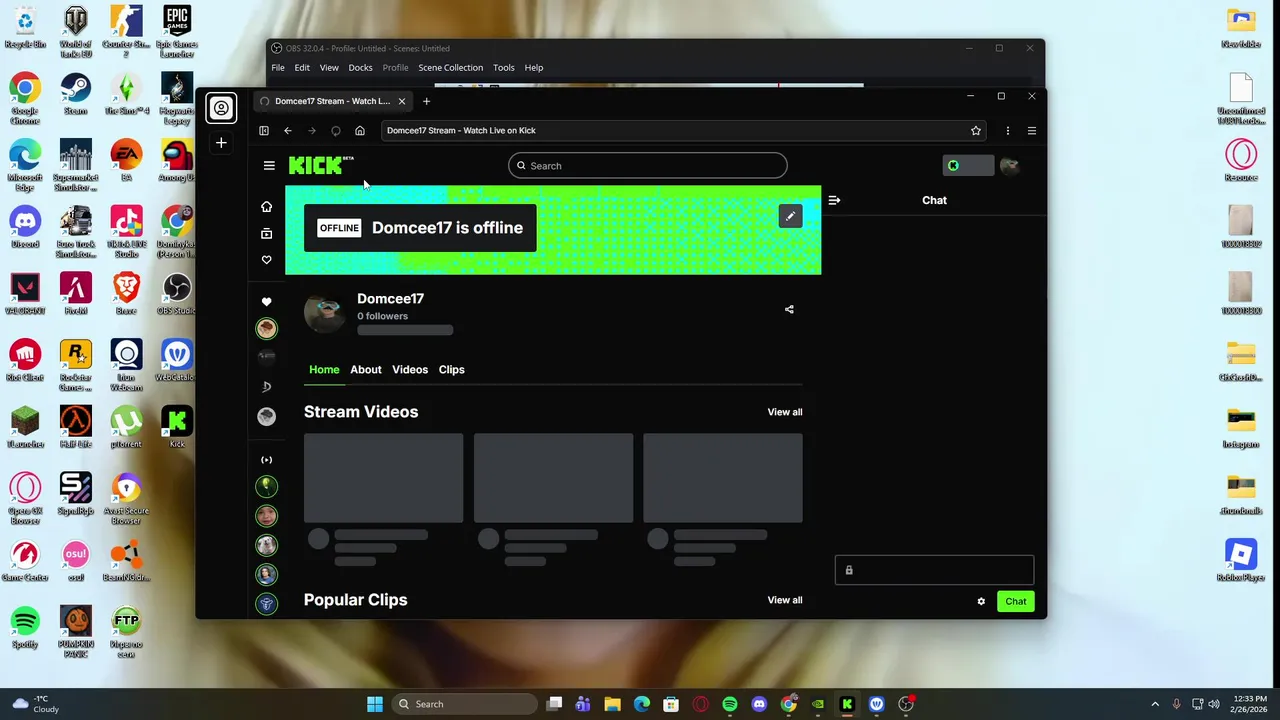1280x720 pixels.
Task: Open Edit menu in OBS window
Action: (x=302, y=68)
